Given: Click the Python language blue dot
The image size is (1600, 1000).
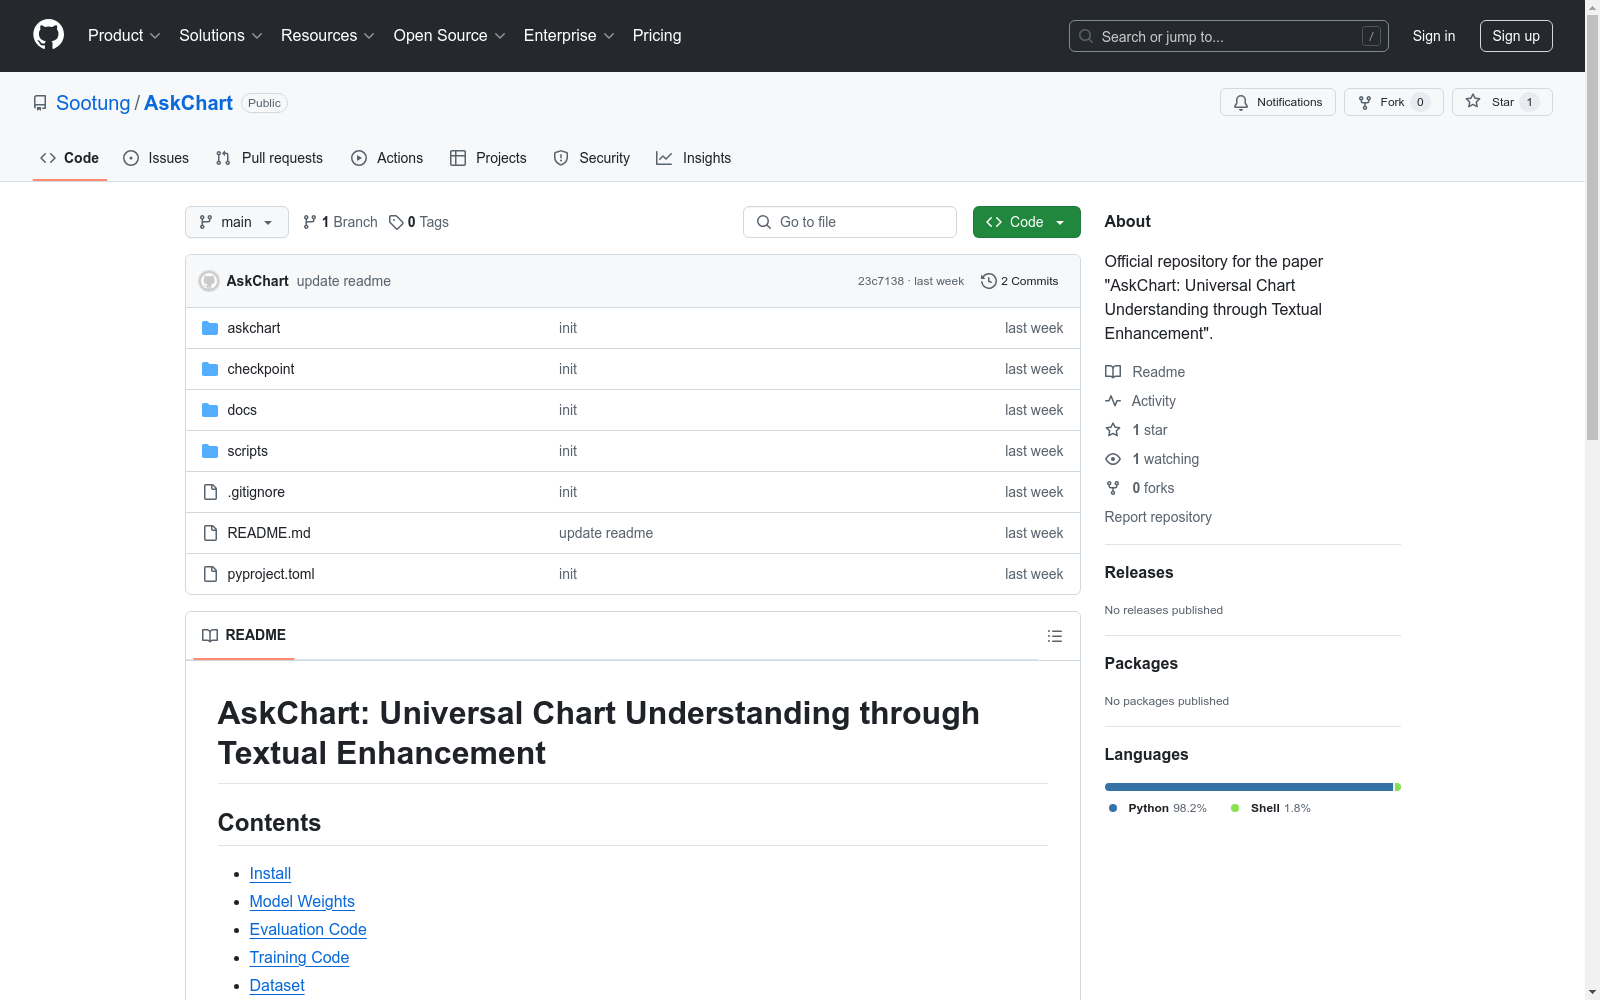Looking at the screenshot, I should tap(1113, 808).
